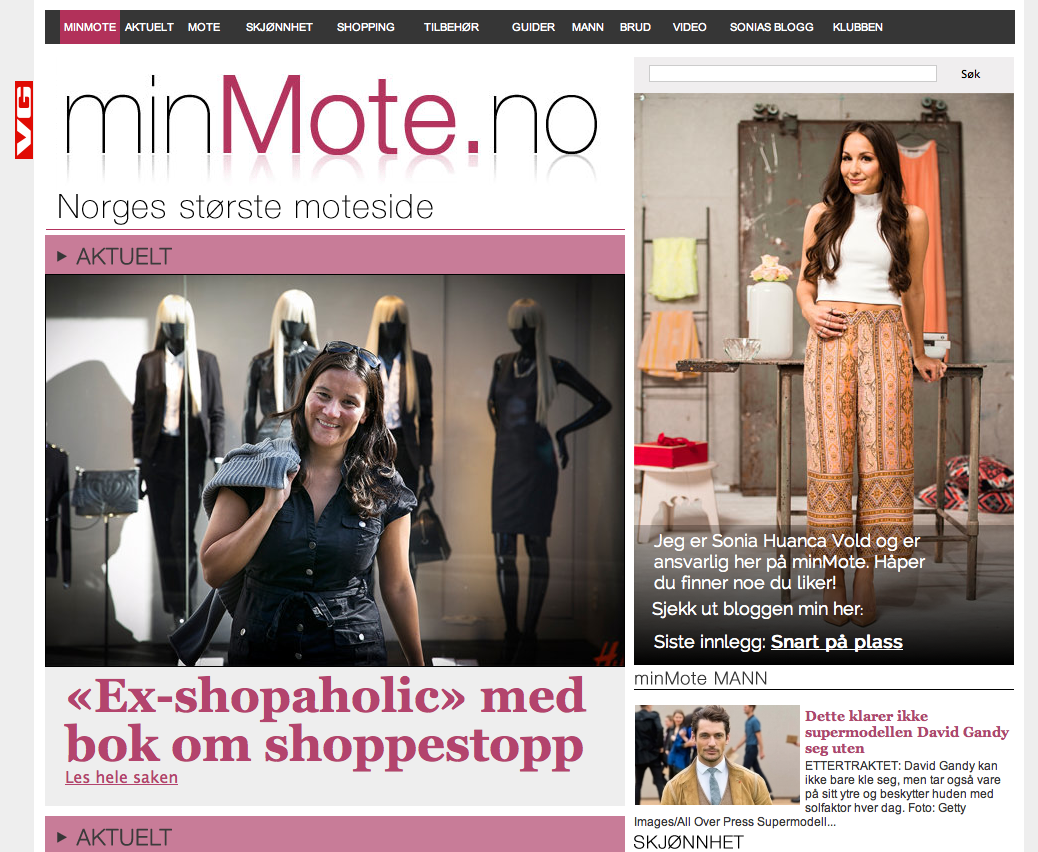Open the AKTUELT menu item
The image size is (1038, 852).
tap(149, 27)
